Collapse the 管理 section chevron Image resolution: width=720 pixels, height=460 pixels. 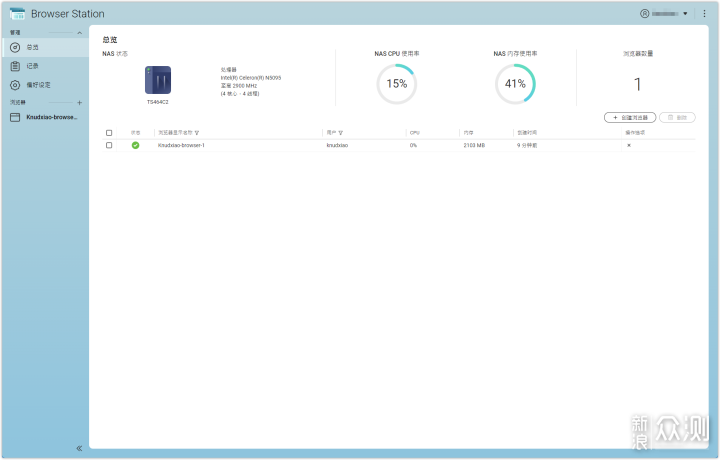(x=79, y=33)
